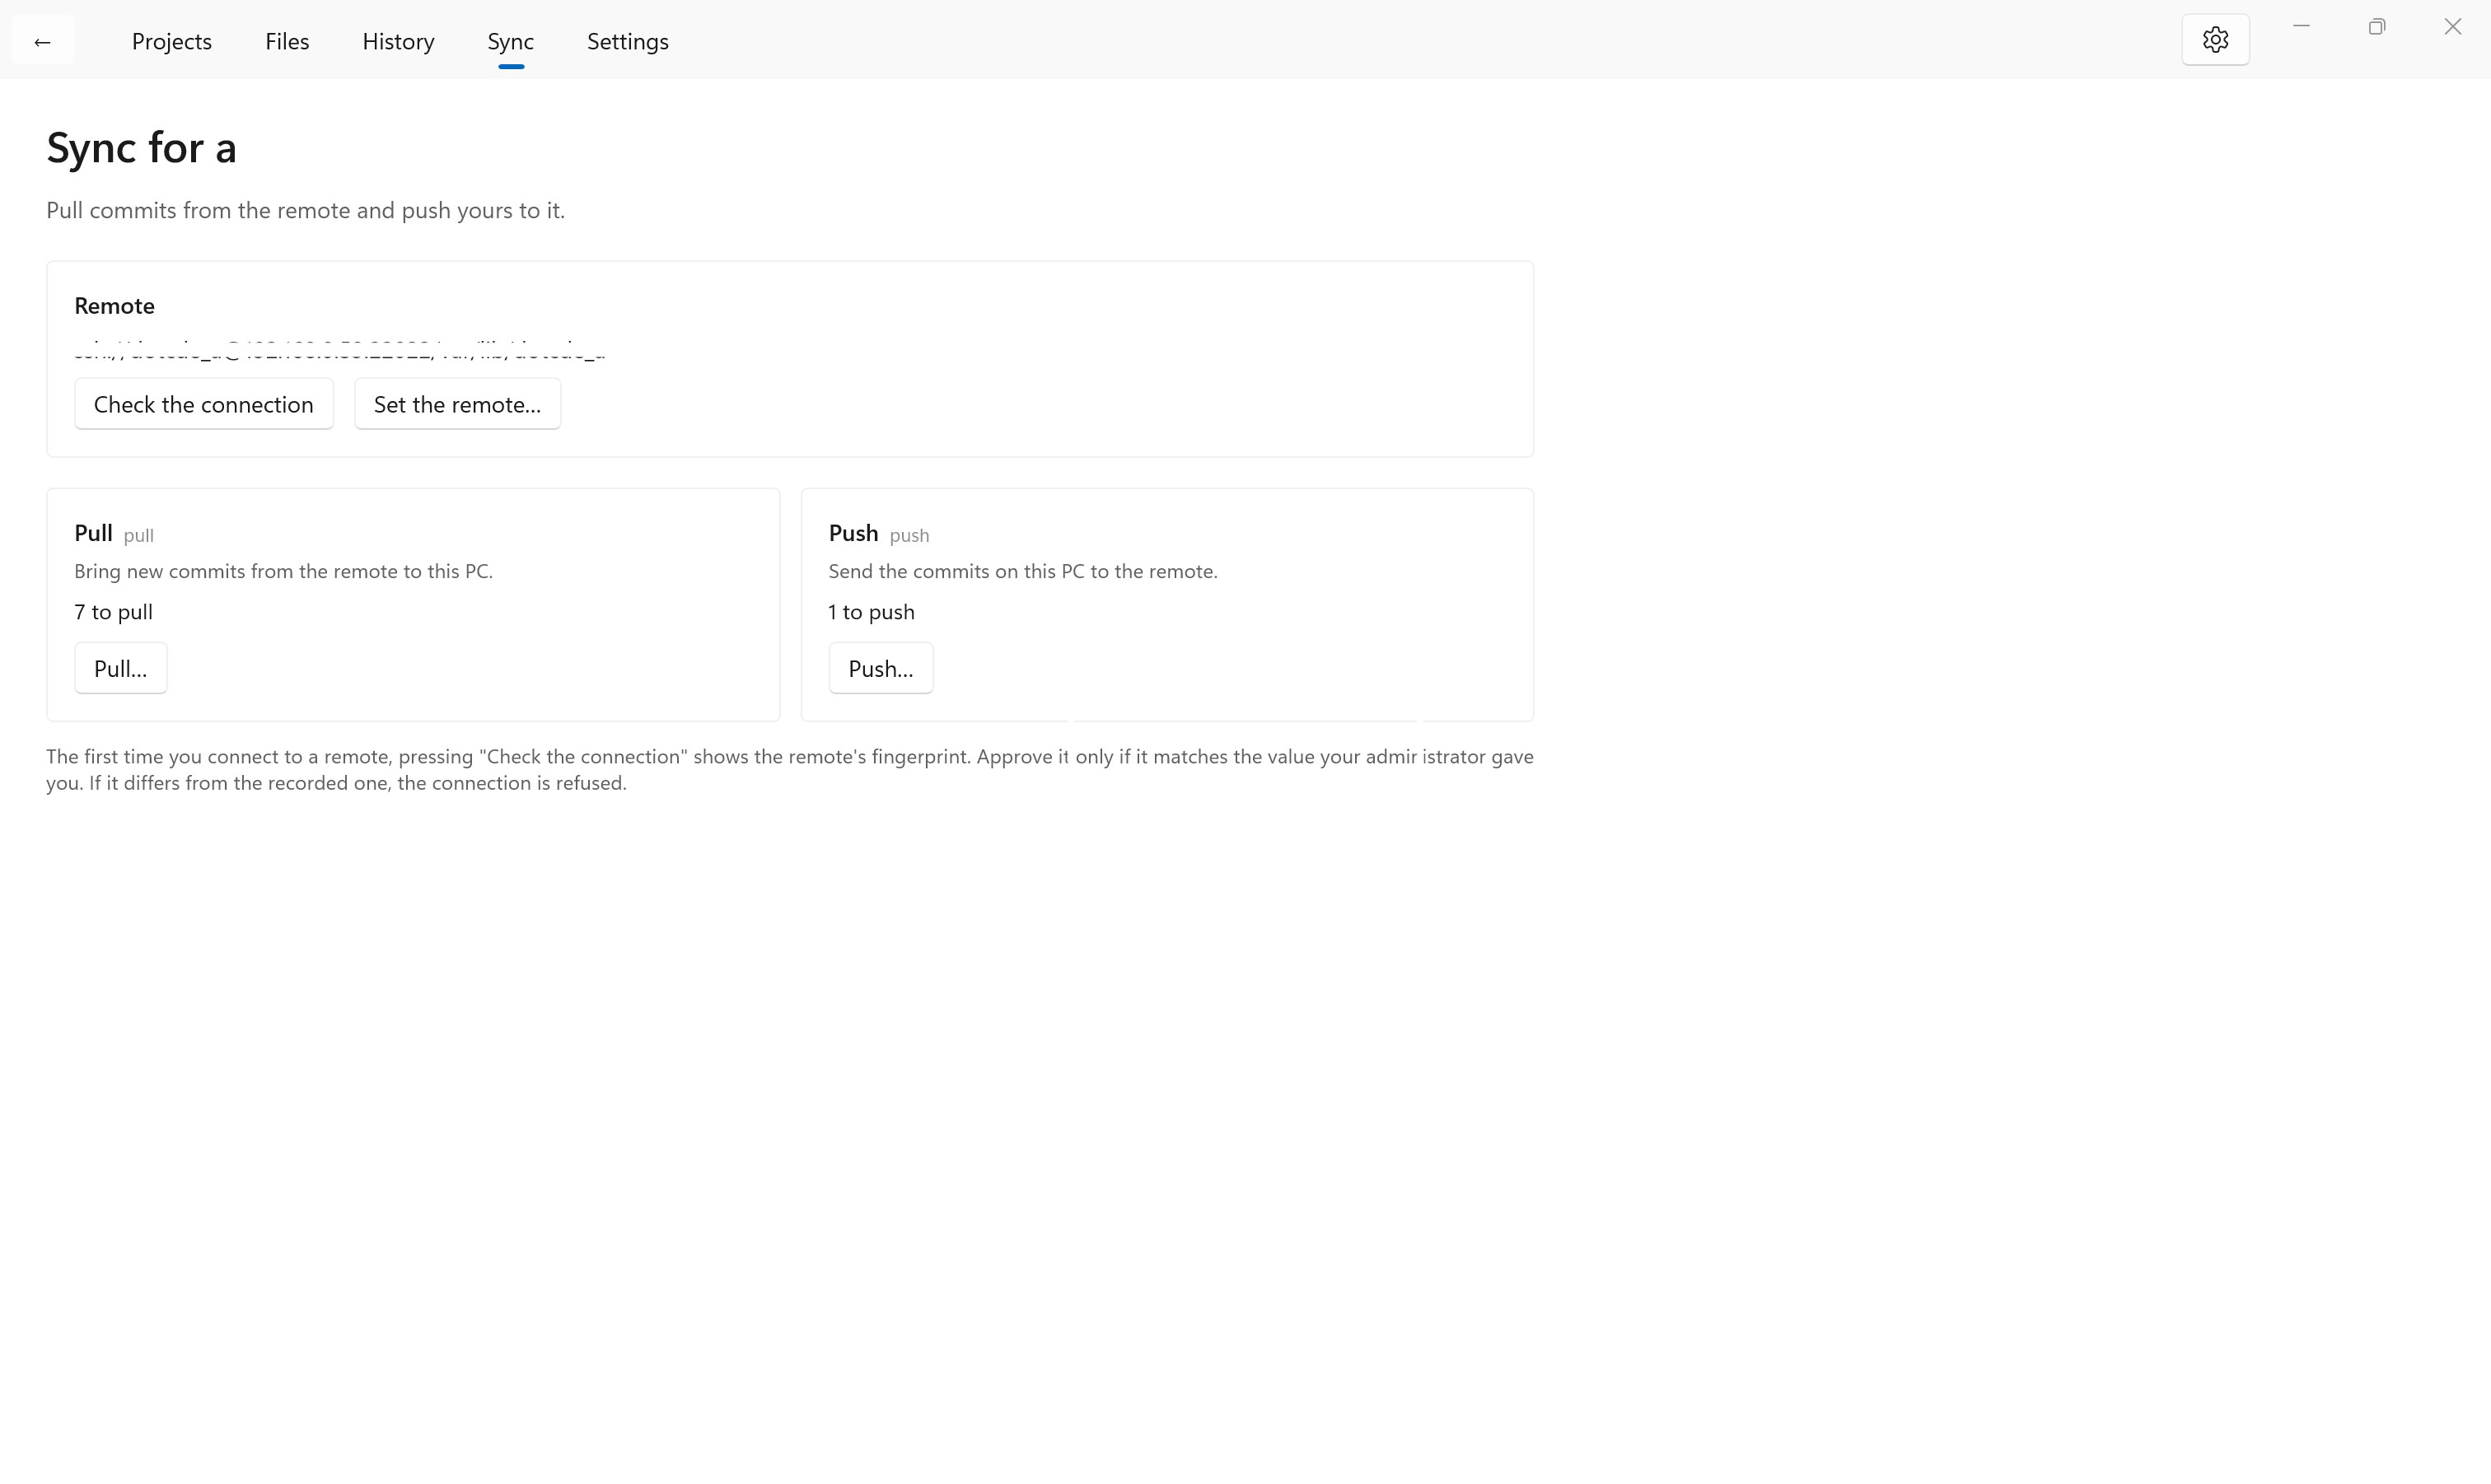Screen dimensions: 2491x1484
Task: Click the 'Sync for a' heading
Action: click(x=141, y=148)
